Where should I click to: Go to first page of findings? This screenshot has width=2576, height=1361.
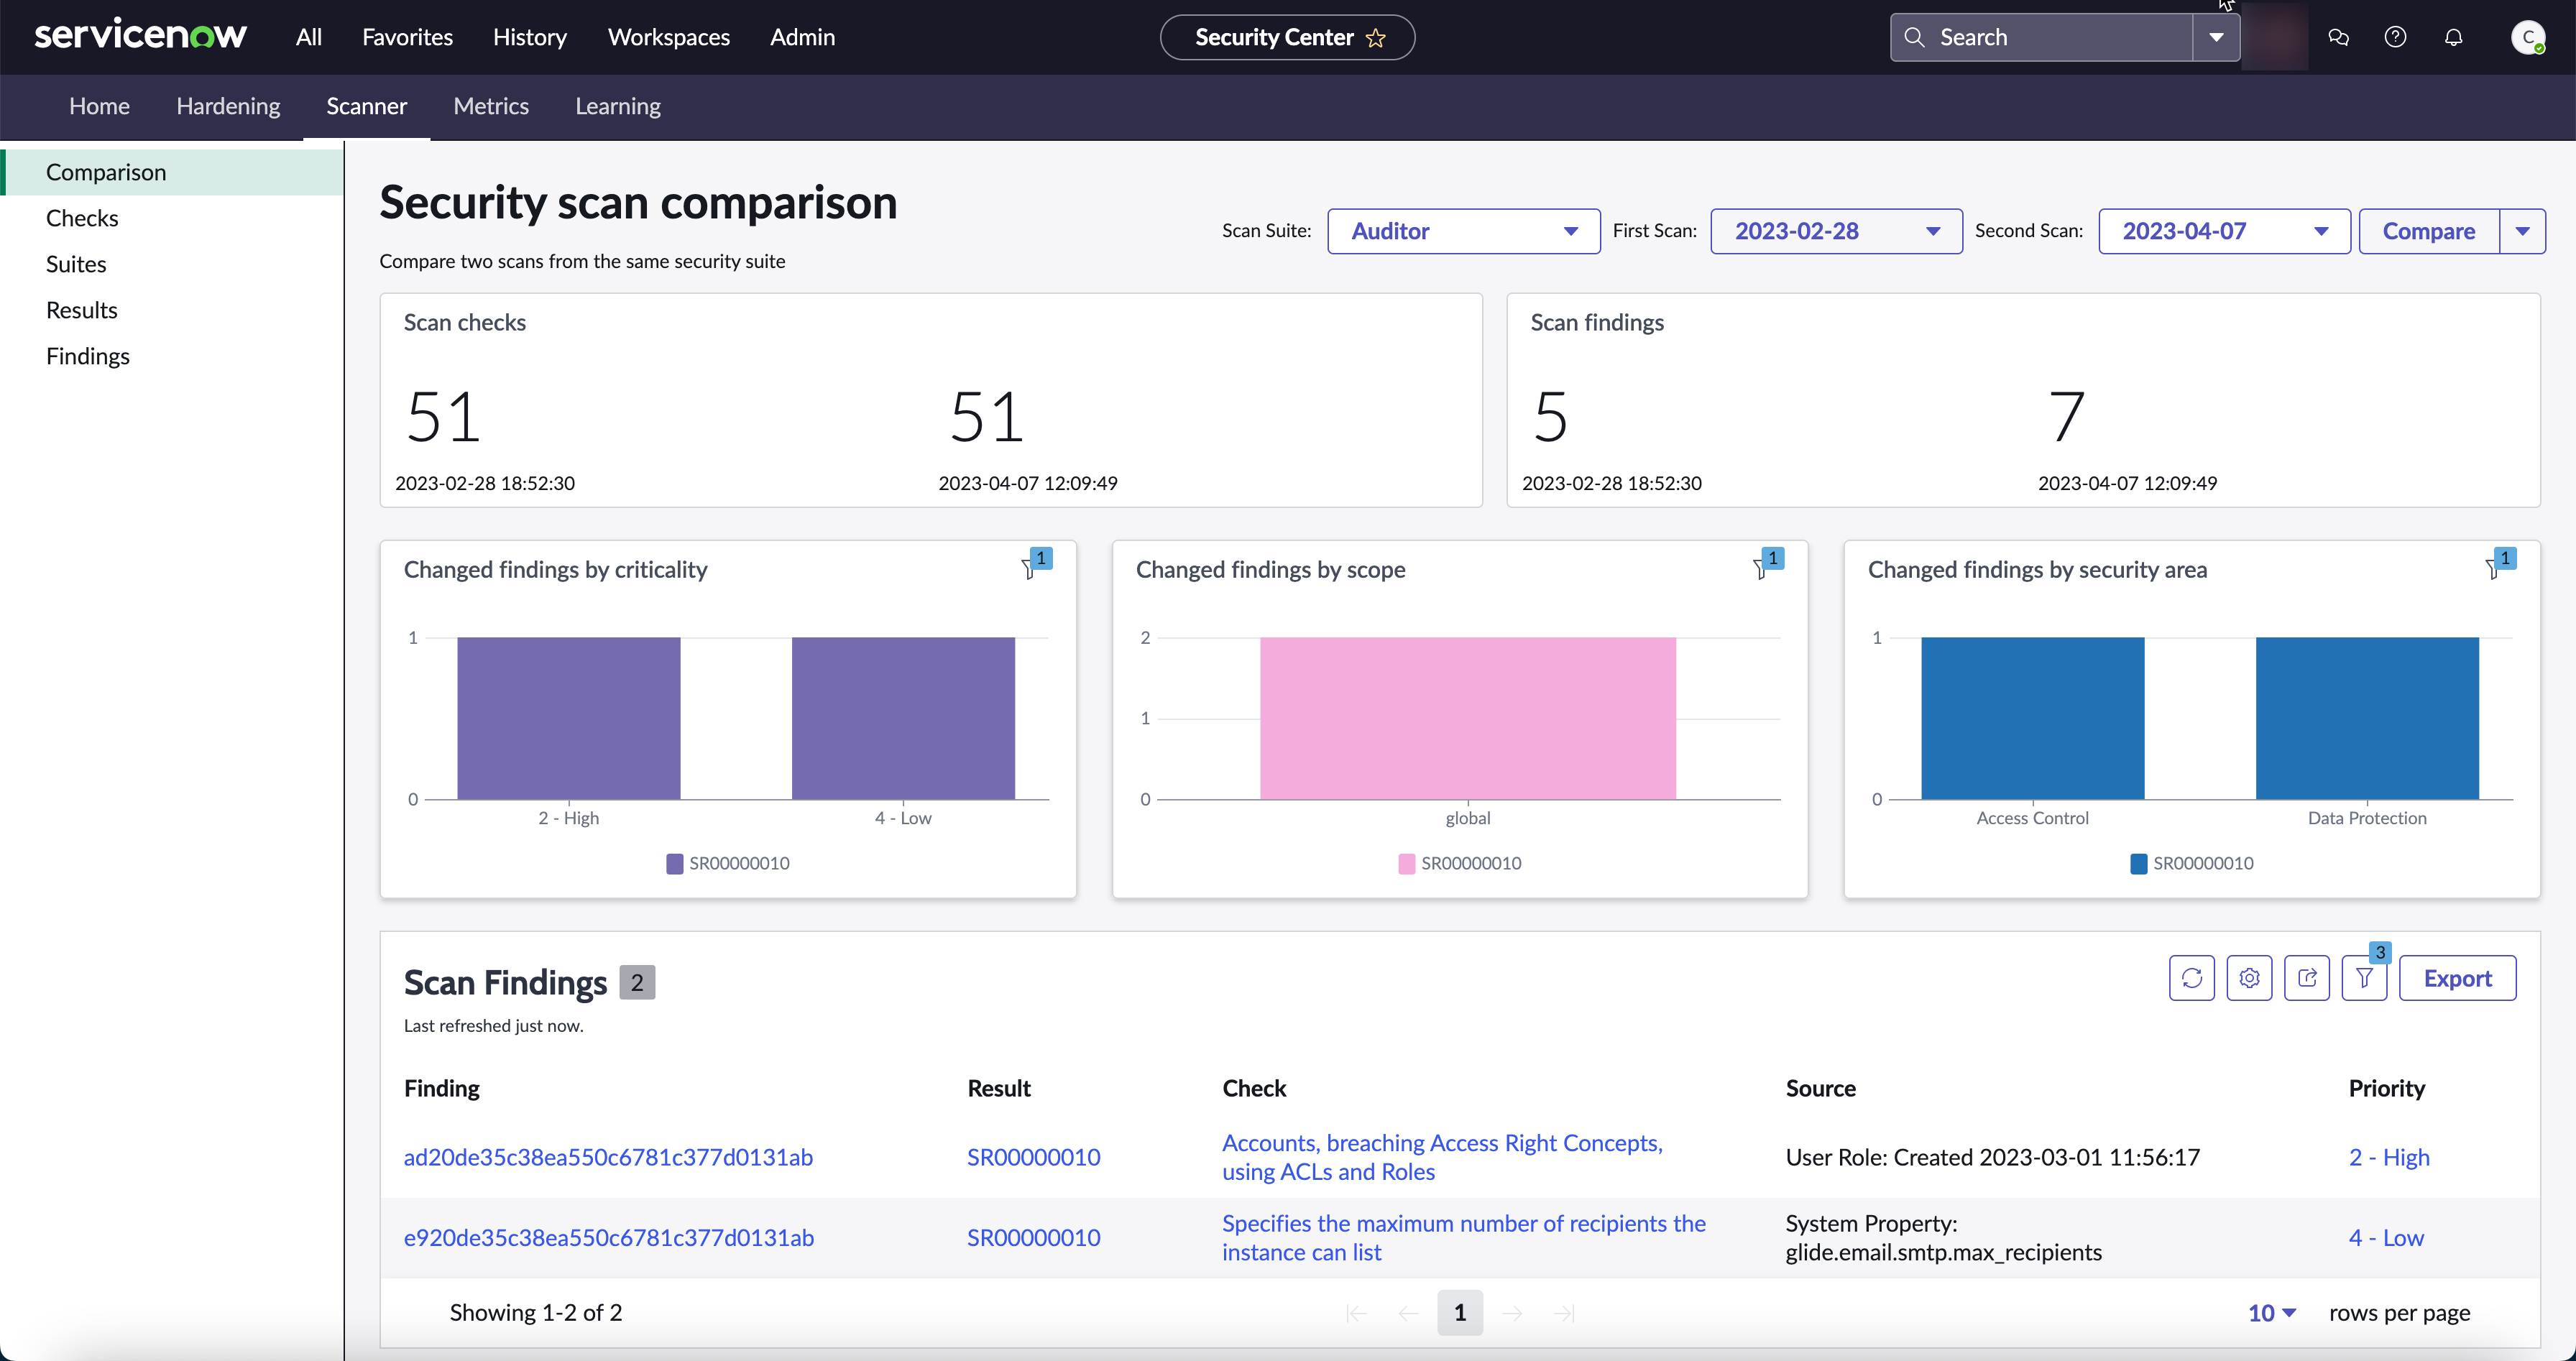tap(1357, 1313)
